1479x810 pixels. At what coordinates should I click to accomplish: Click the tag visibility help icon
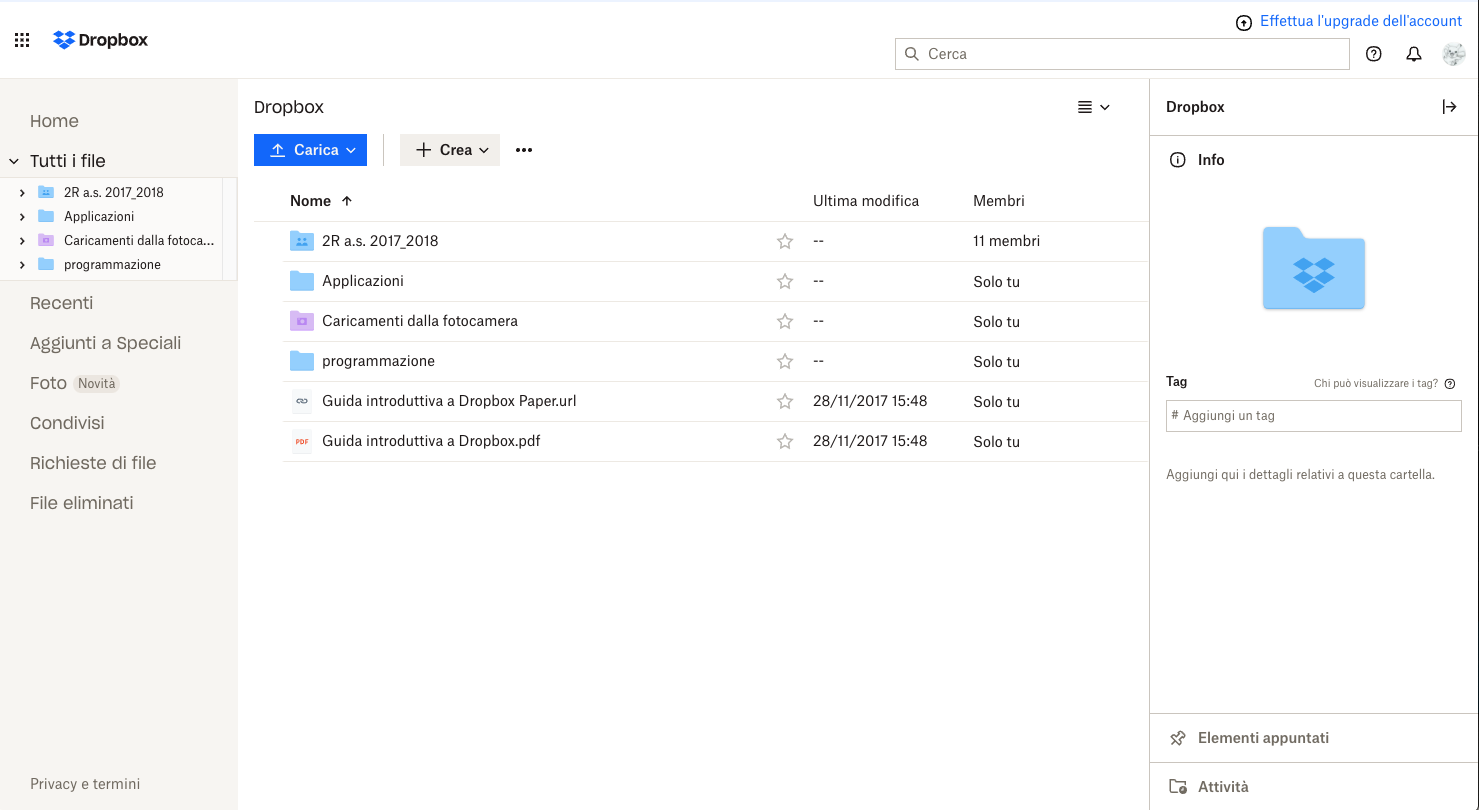pos(1450,383)
